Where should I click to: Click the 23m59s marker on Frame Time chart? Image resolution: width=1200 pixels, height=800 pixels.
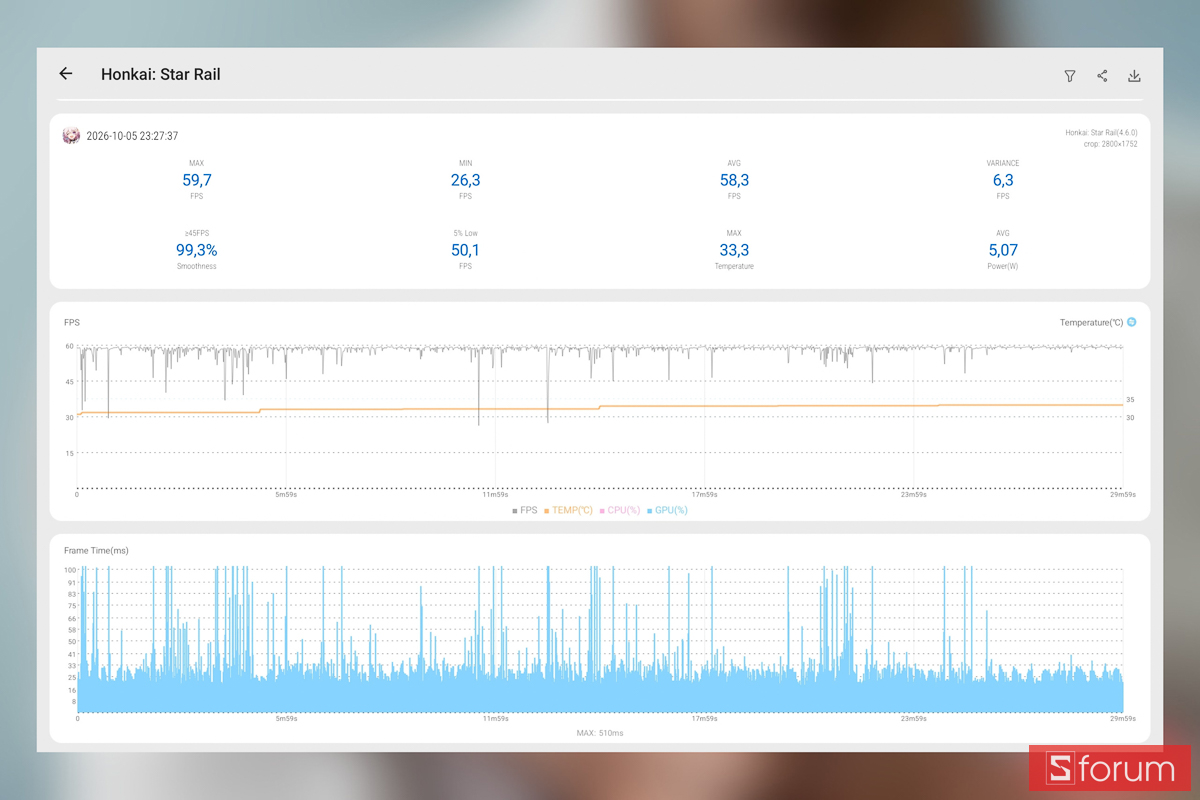click(x=914, y=718)
